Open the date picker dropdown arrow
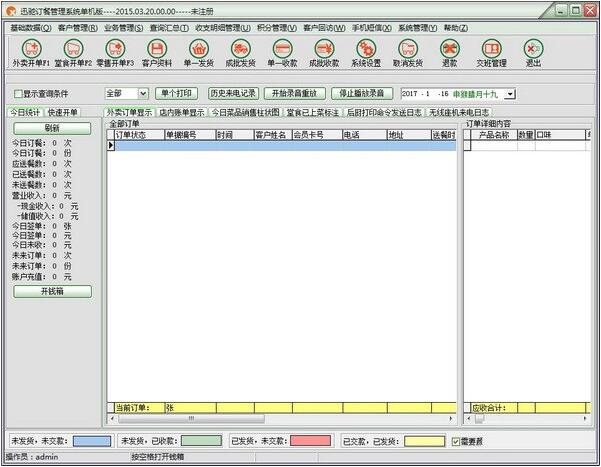Screen dimensions: 601x467 (510, 93)
